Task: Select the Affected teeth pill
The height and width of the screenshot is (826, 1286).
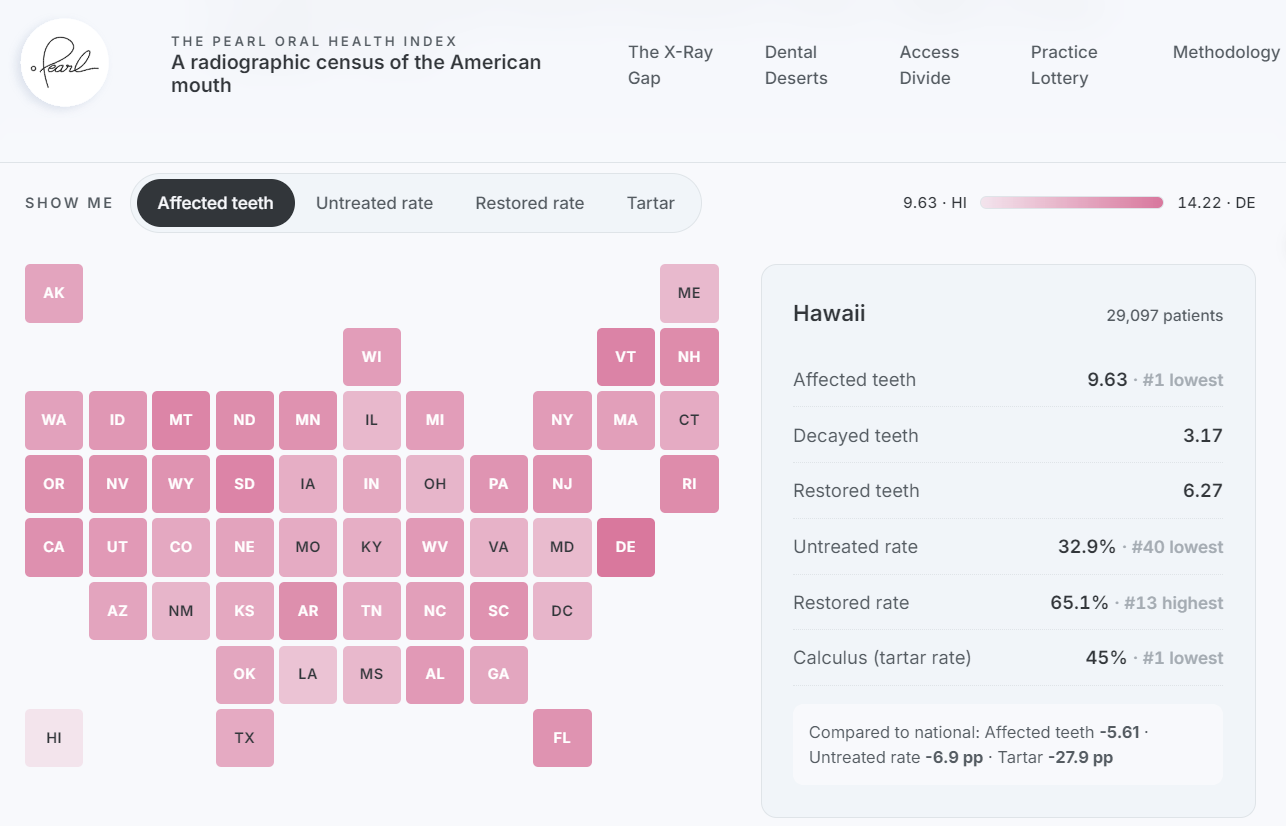Action: (215, 203)
